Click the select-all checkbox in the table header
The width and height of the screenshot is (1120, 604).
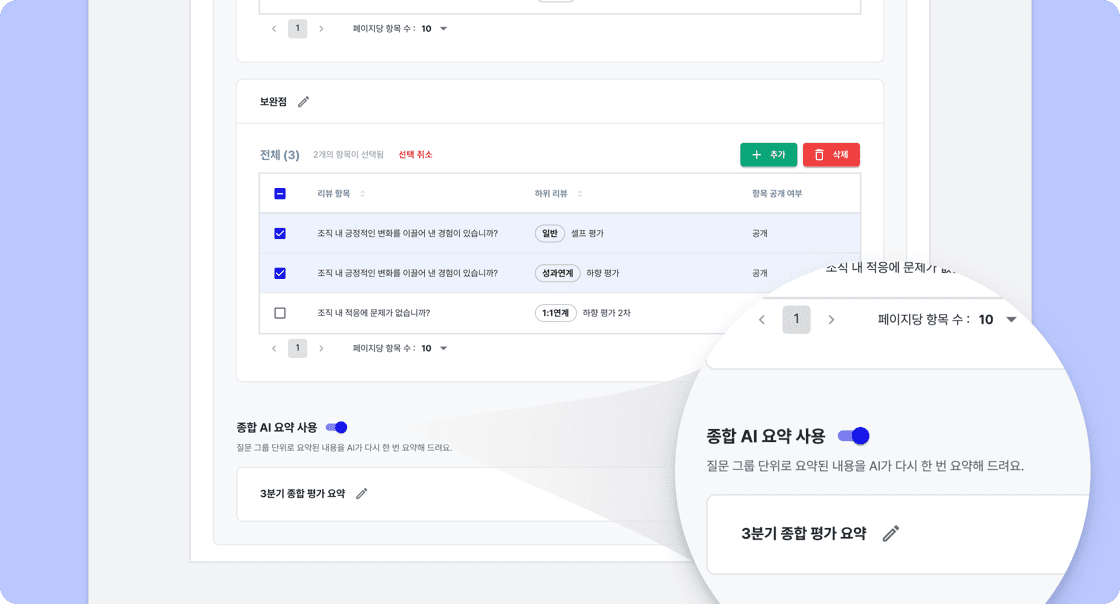tap(280, 193)
